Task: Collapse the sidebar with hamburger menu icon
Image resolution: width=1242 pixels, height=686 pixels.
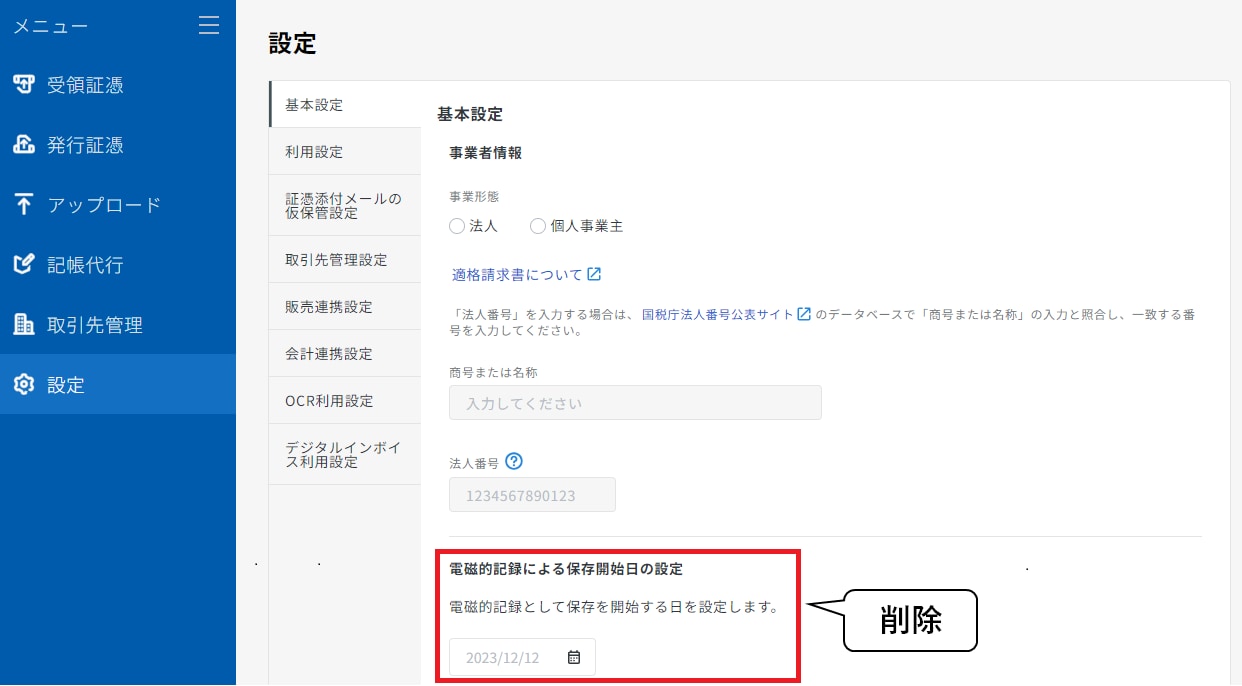Action: click(209, 25)
